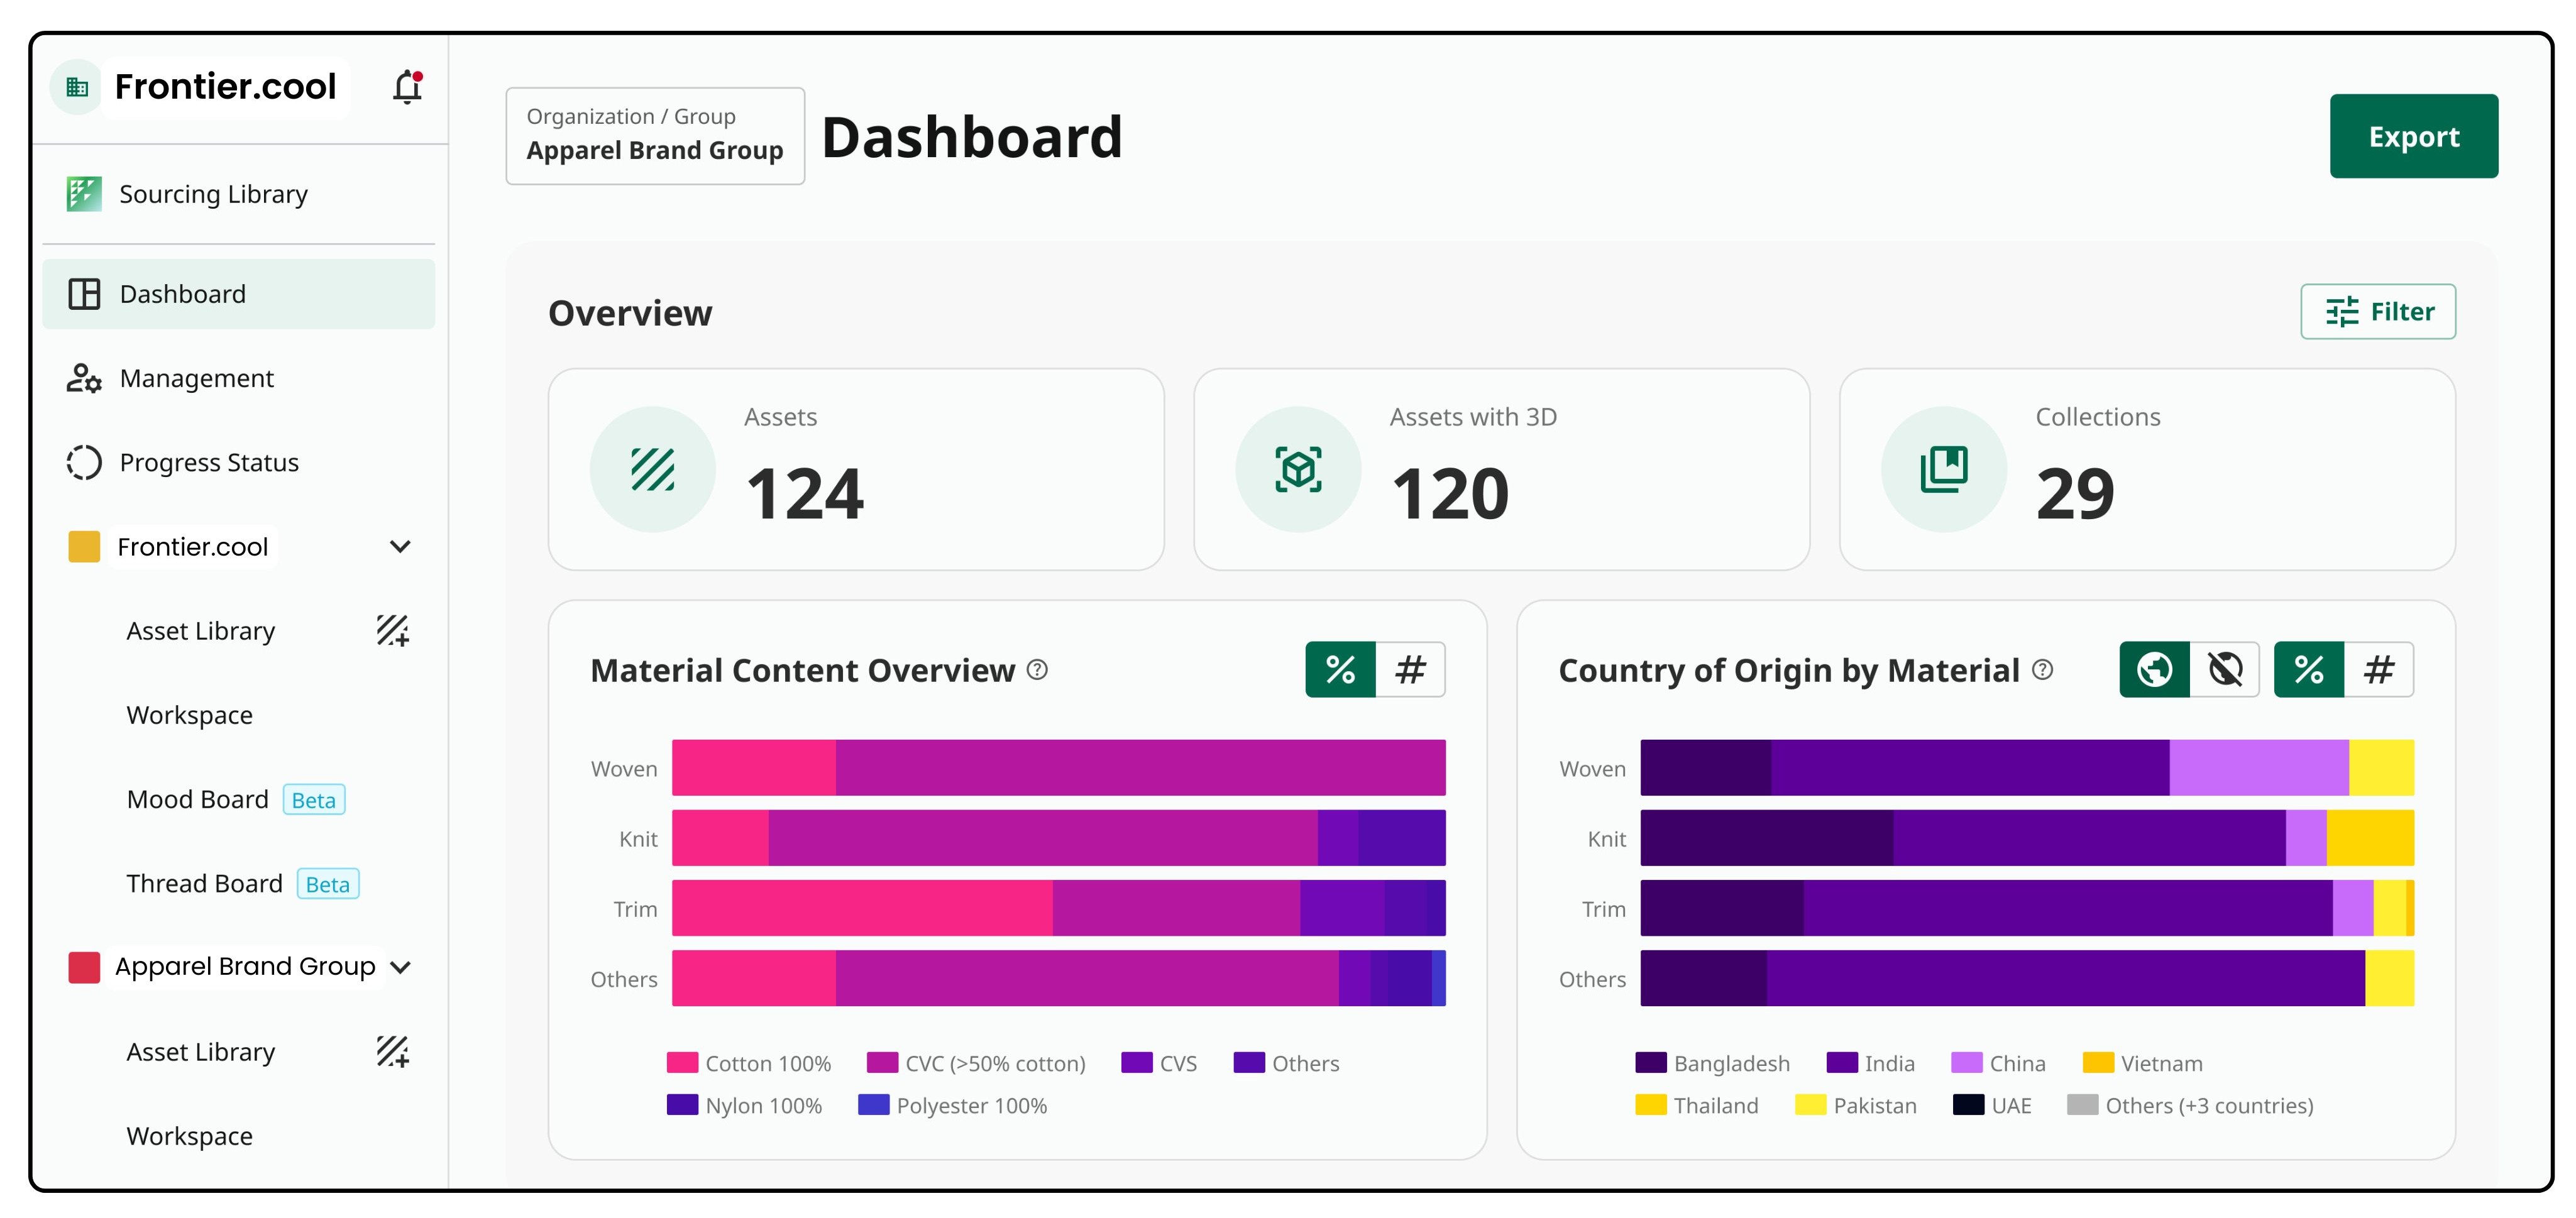Toggle the globe-off view in Country of Origin
Screen dimensions: 2576x1218
point(2225,669)
